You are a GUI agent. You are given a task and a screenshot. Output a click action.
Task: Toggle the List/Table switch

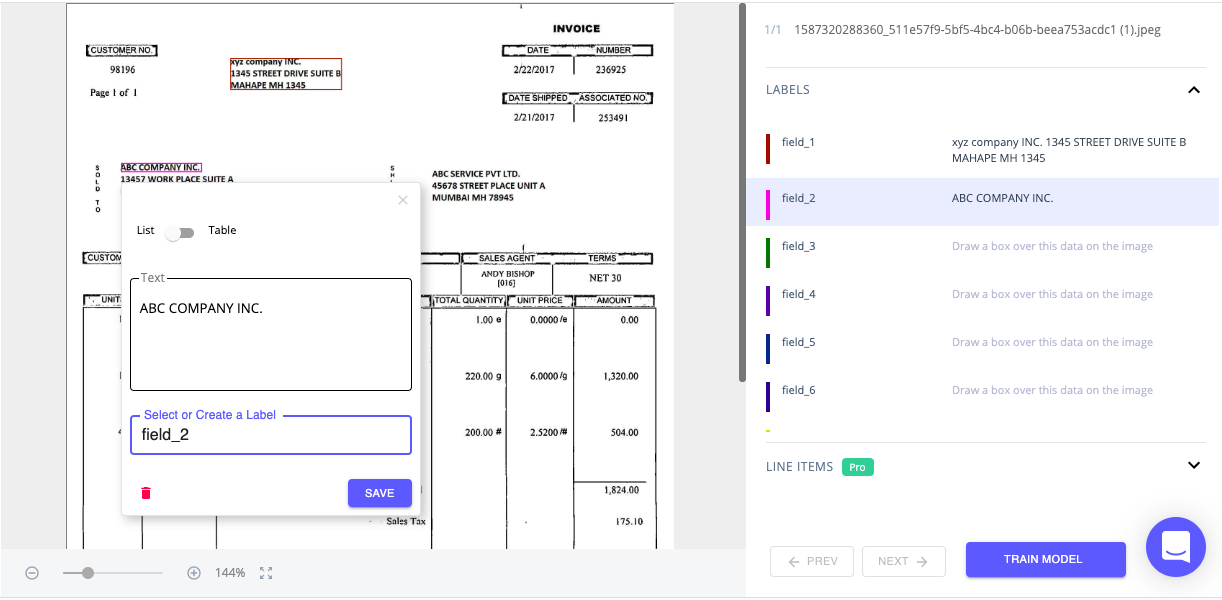coord(180,232)
